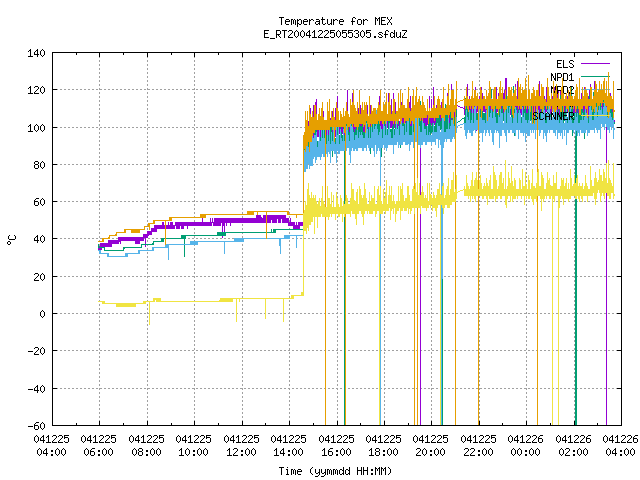The image size is (640, 480).
Task: Click the y-axis tick label '20'
Action: coord(39,277)
